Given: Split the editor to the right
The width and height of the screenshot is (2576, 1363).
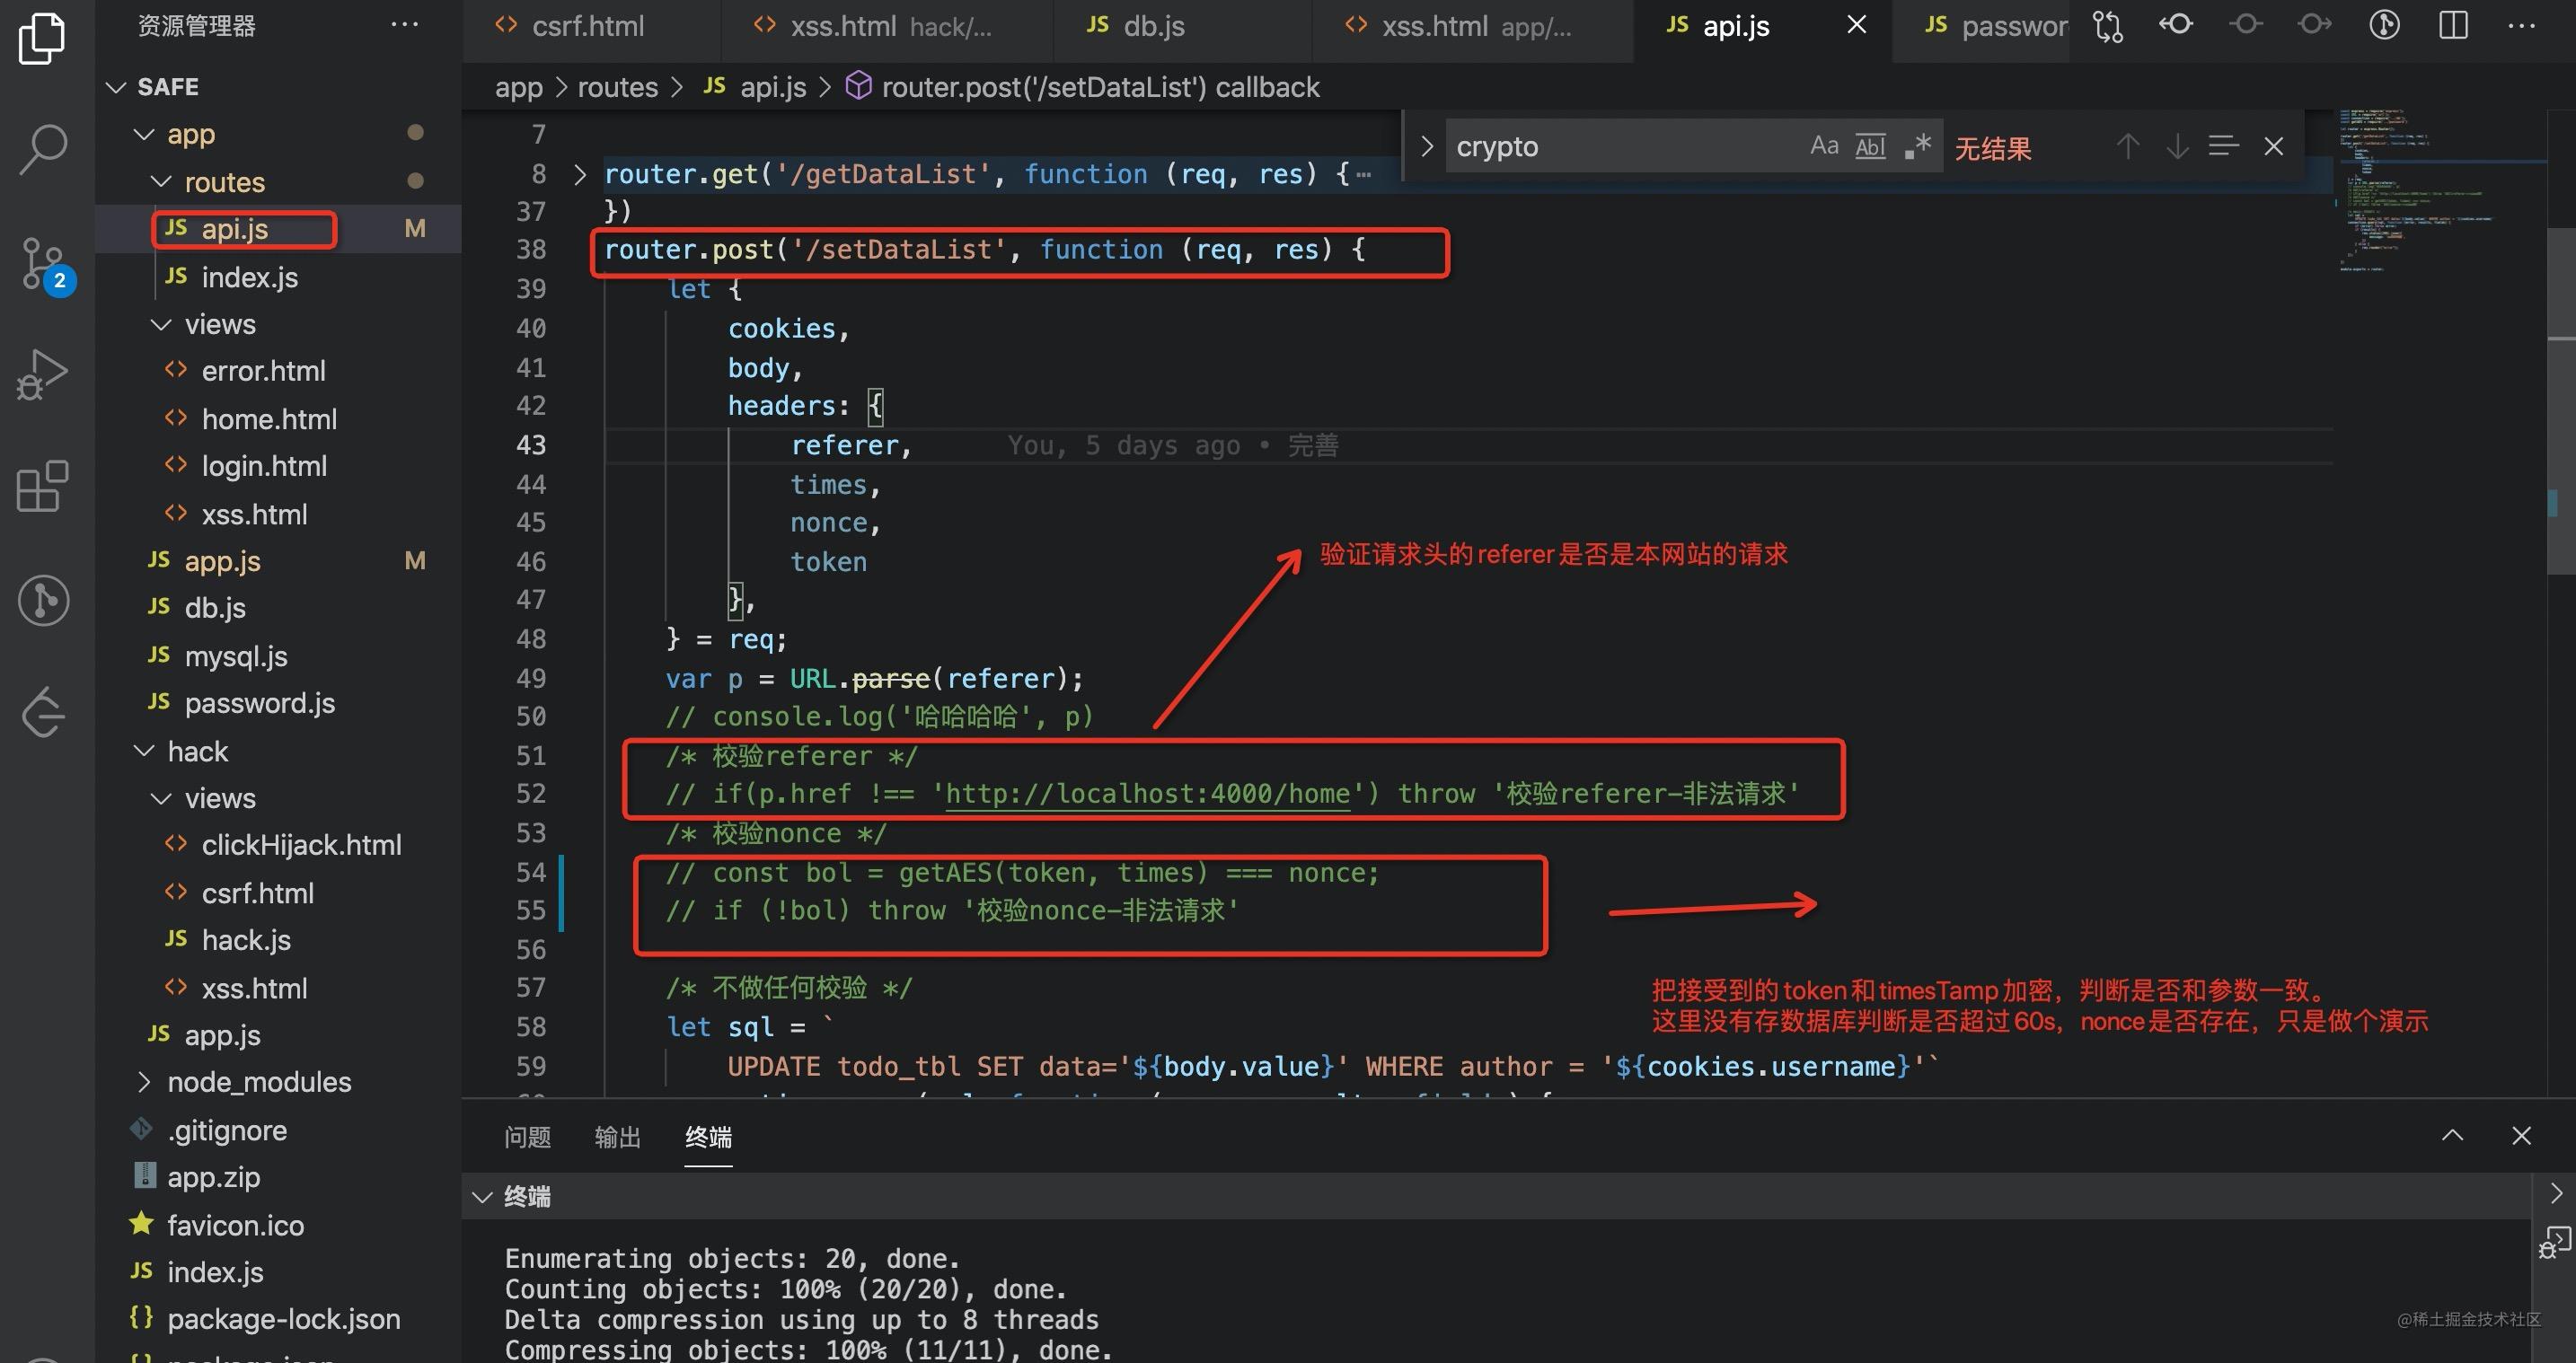Looking at the screenshot, I should click(2453, 25).
